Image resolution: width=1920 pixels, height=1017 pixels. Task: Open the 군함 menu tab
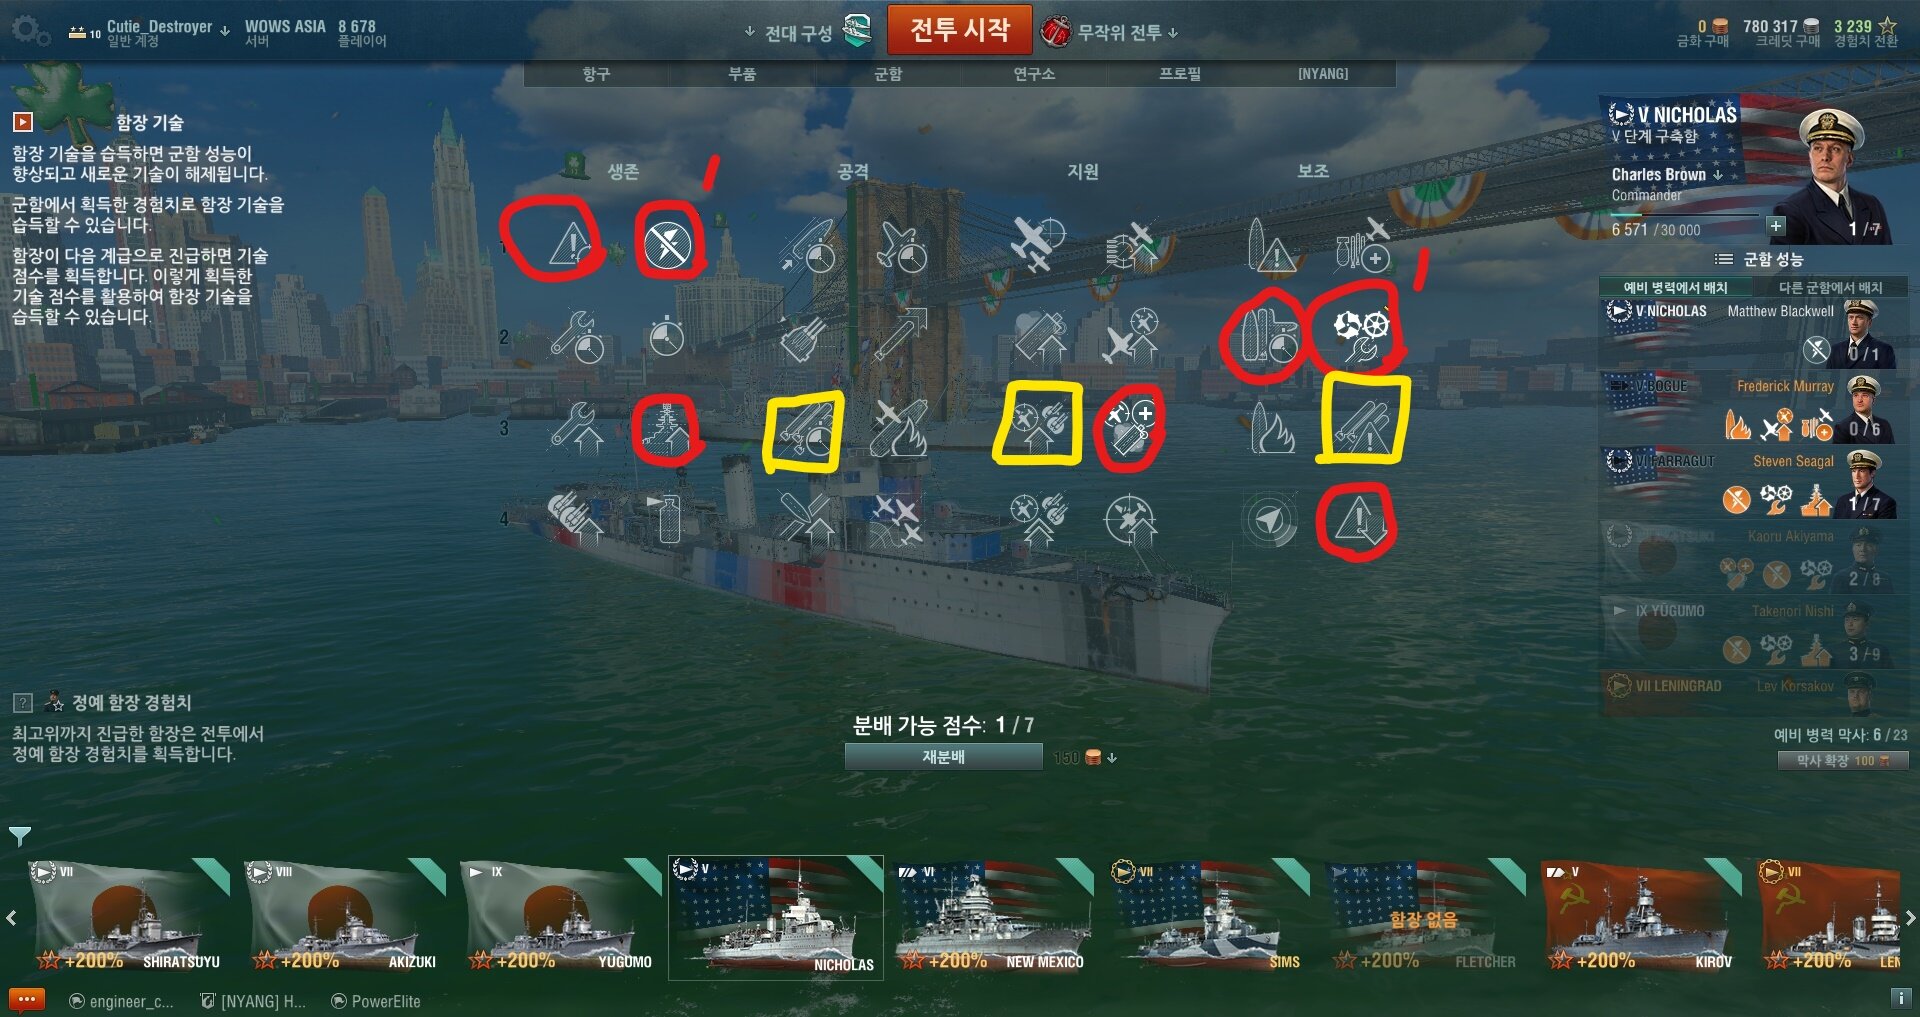pyautogui.click(x=888, y=74)
